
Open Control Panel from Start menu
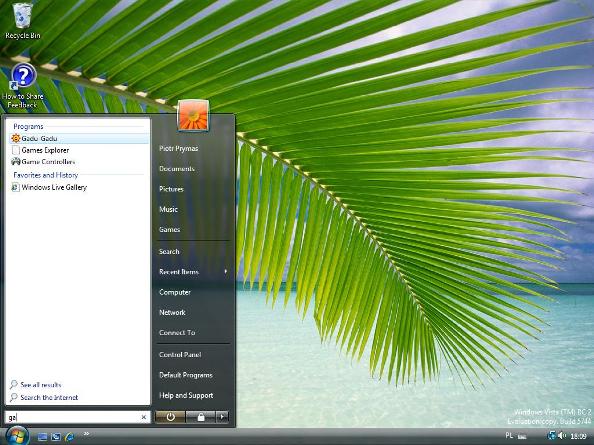point(180,355)
